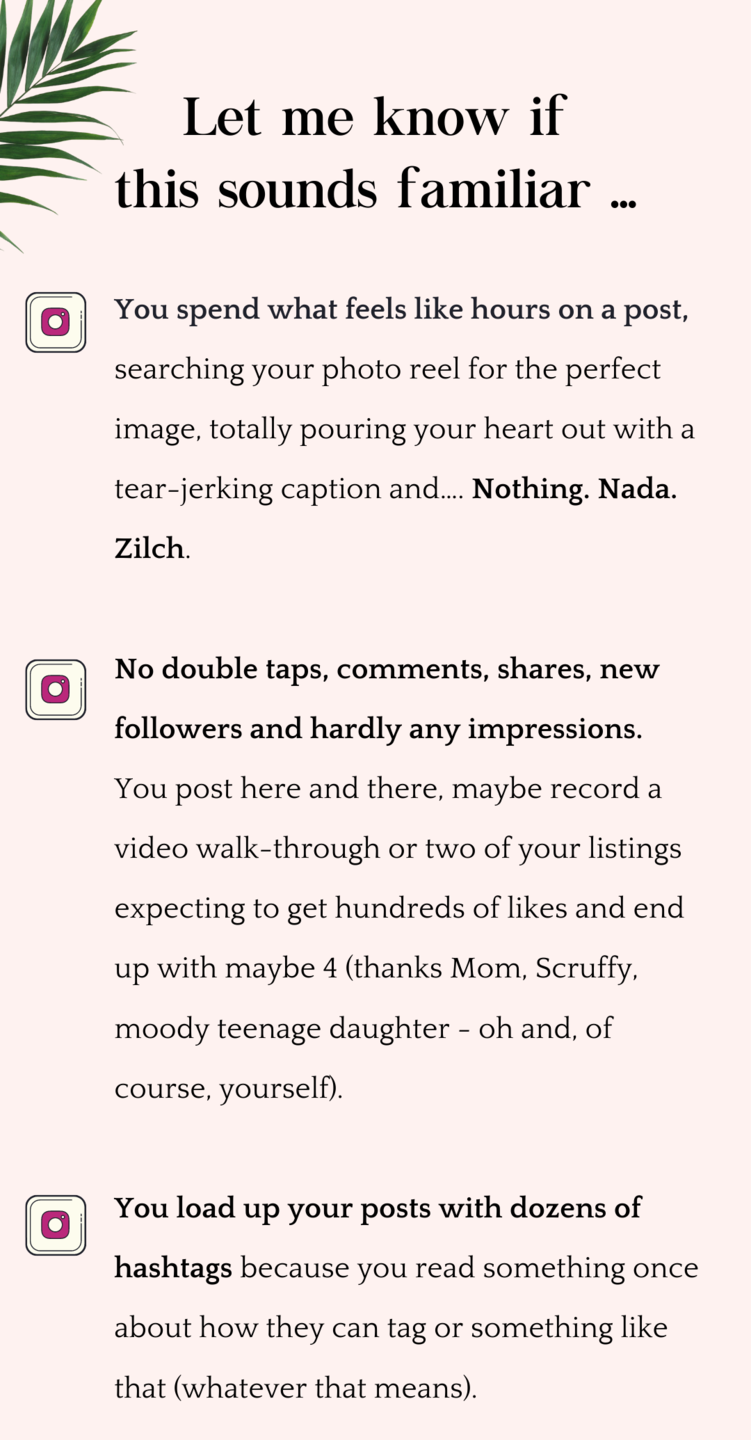This screenshot has width=751, height=1440.
Task: Click the heading 'Let me know if'
Action: (374, 118)
